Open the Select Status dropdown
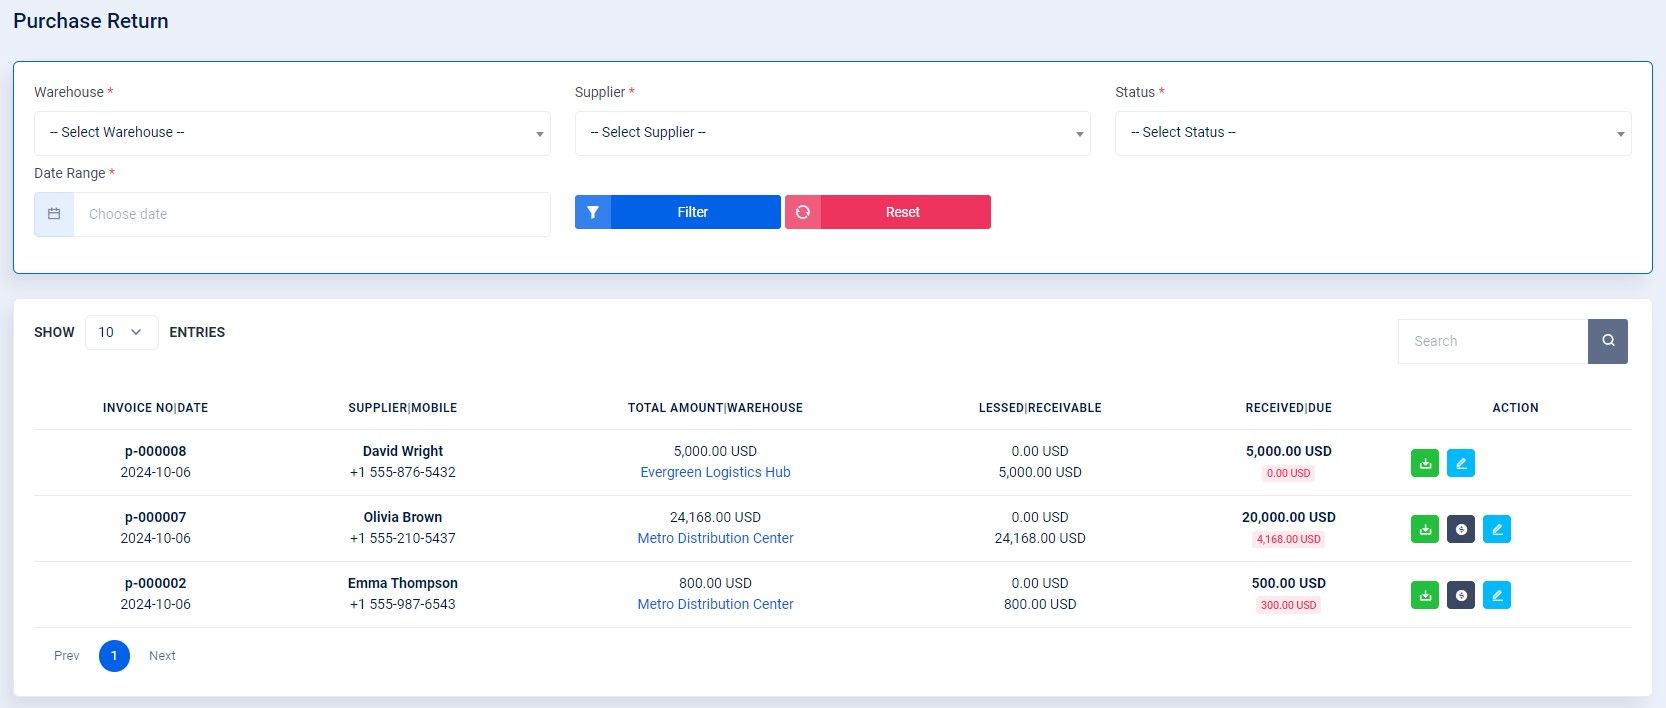The width and height of the screenshot is (1666, 708). pyautogui.click(x=1372, y=133)
